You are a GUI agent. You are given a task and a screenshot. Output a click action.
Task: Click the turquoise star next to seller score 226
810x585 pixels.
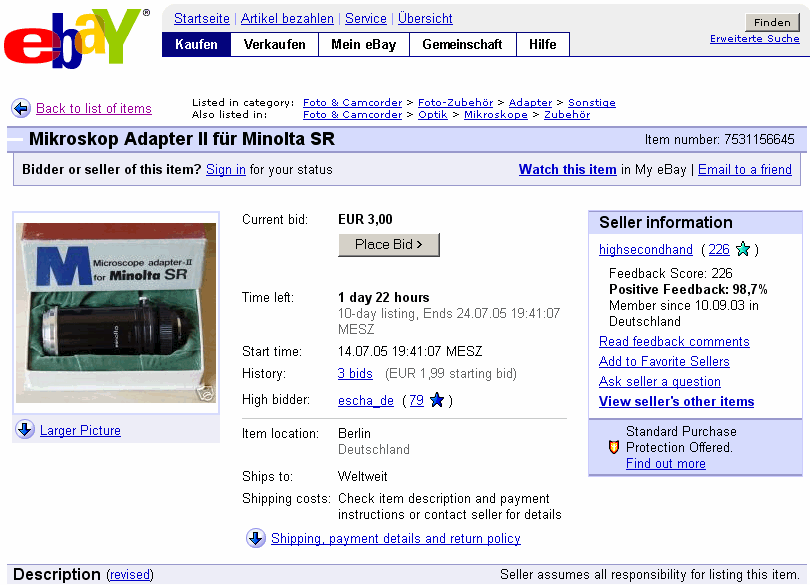pos(743,249)
